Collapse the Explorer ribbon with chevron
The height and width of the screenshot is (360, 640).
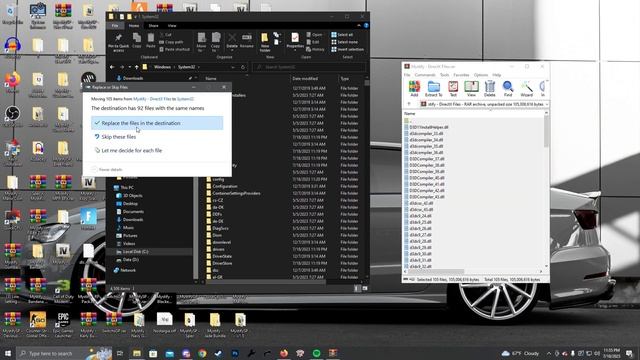[359, 25]
